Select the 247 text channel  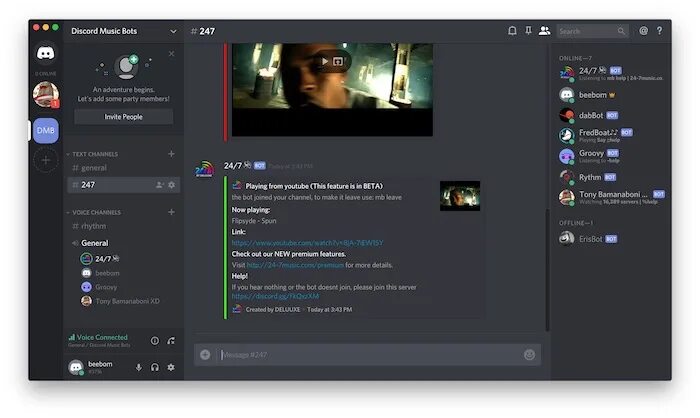click(124, 185)
